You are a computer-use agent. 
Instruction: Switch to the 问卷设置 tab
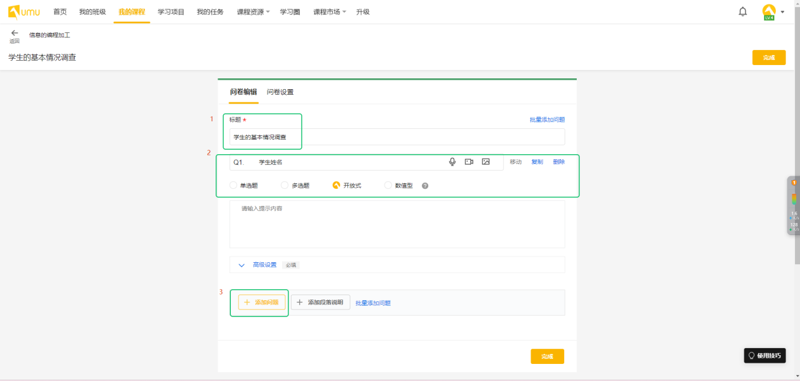tap(280, 92)
